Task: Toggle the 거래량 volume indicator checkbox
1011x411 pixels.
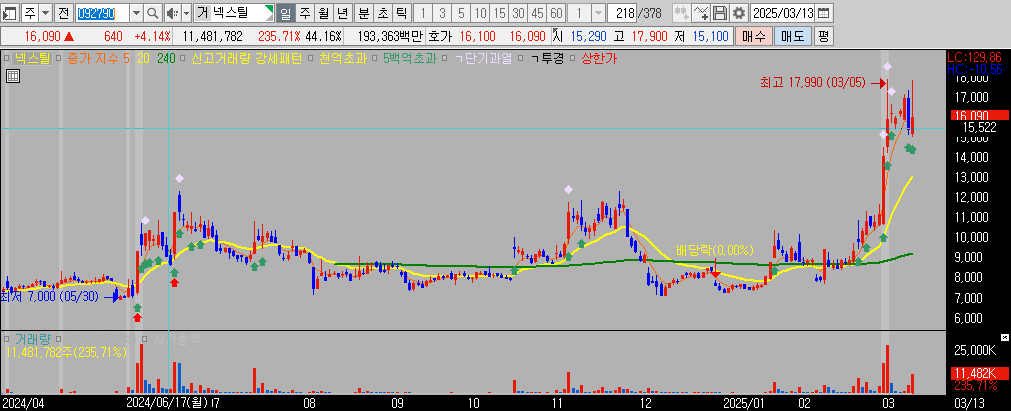Action: pos(6,338)
